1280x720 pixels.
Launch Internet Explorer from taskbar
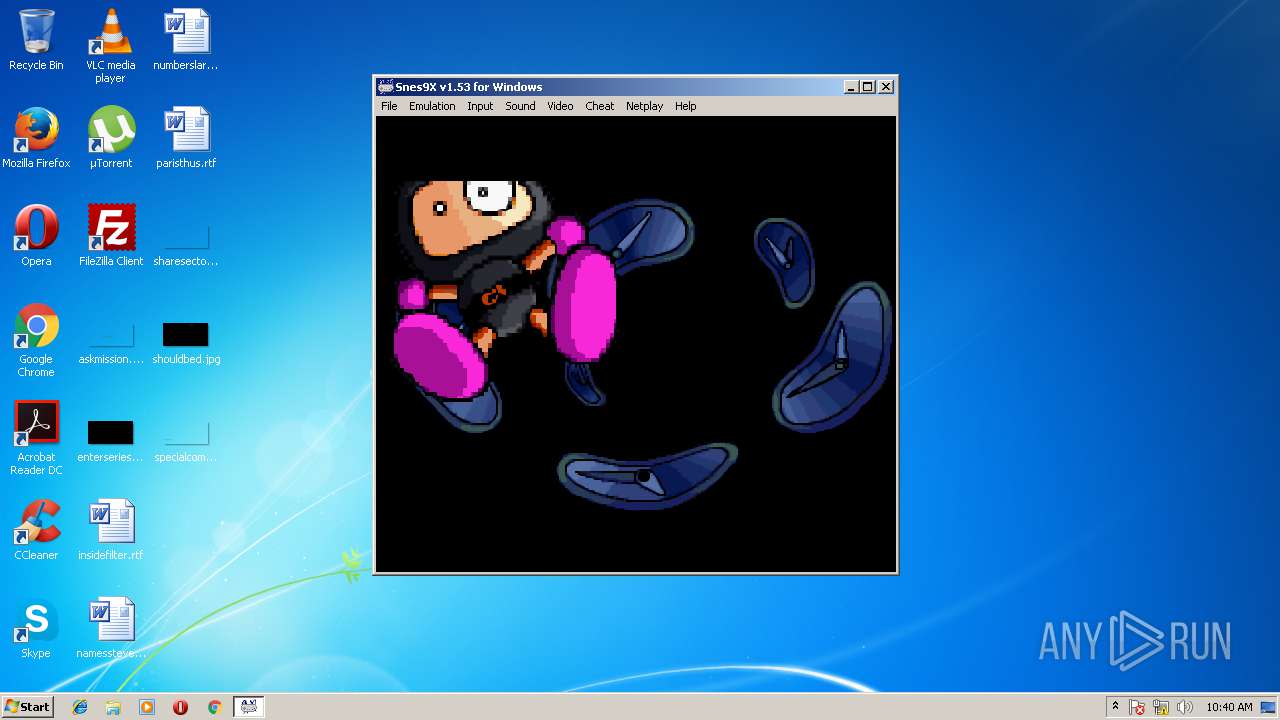[80, 707]
